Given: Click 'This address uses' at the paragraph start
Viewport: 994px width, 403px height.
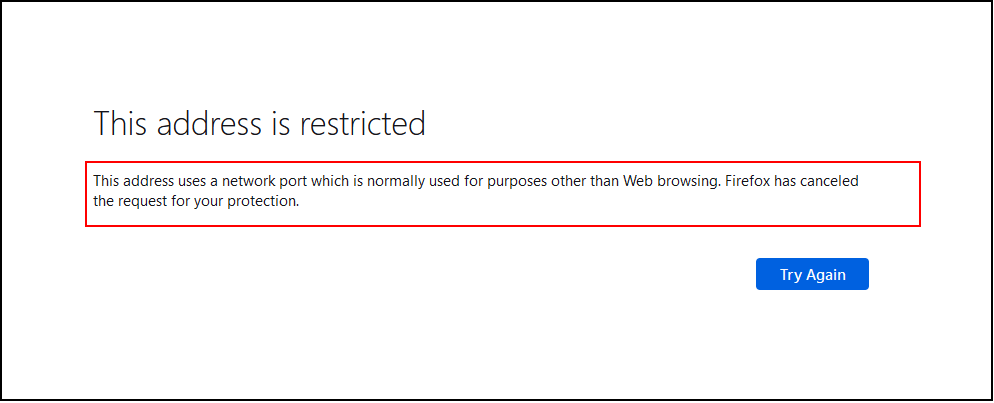Looking at the screenshot, I should pyautogui.click(x=147, y=182).
